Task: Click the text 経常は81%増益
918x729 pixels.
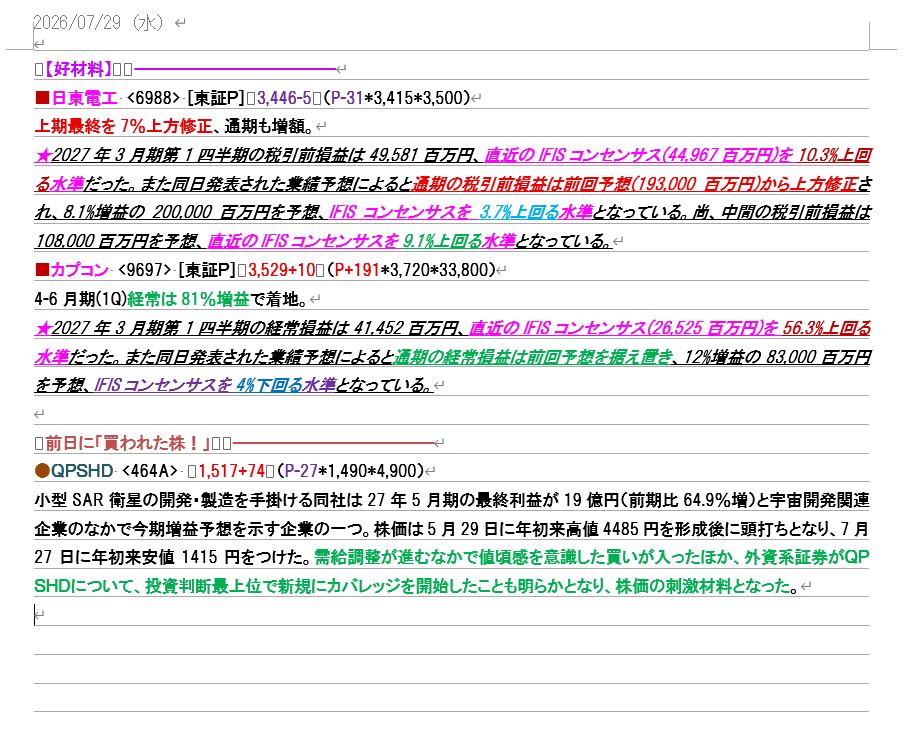Action: [189, 299]
